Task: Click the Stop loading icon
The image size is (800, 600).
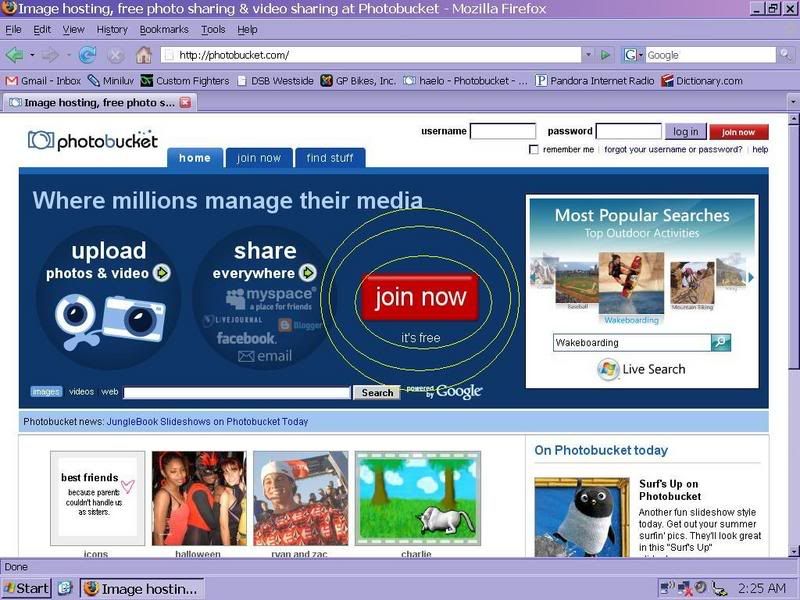Action: [x=116, y=55]
